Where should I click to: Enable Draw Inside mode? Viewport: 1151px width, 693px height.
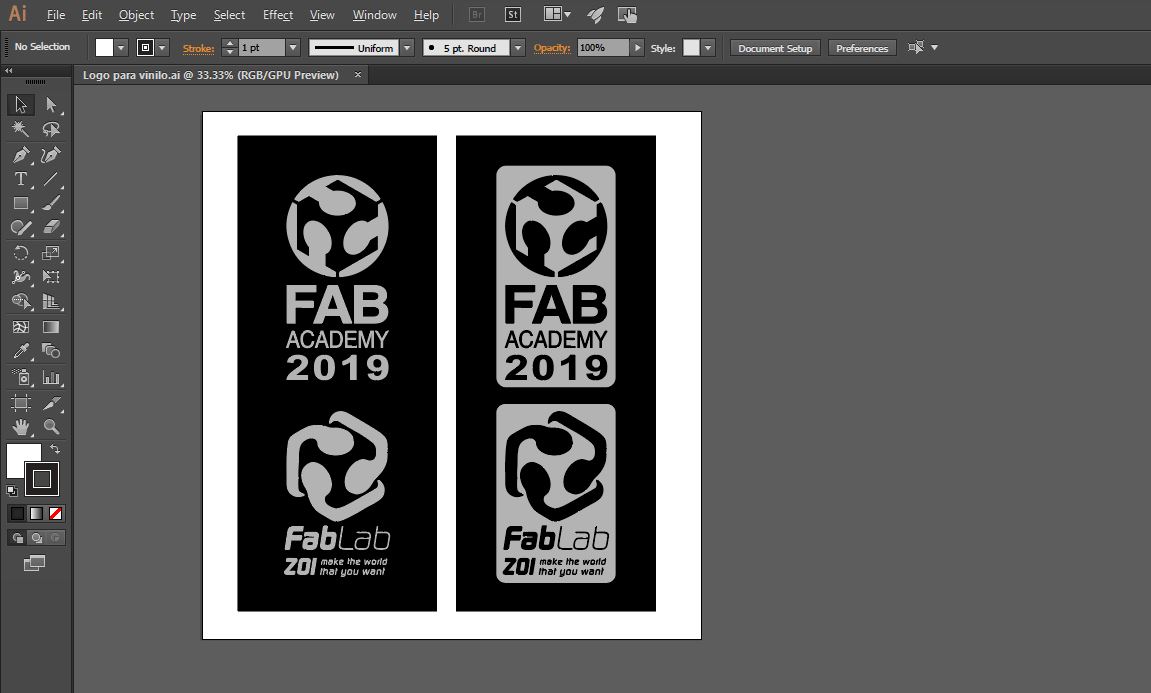[56, 537]
